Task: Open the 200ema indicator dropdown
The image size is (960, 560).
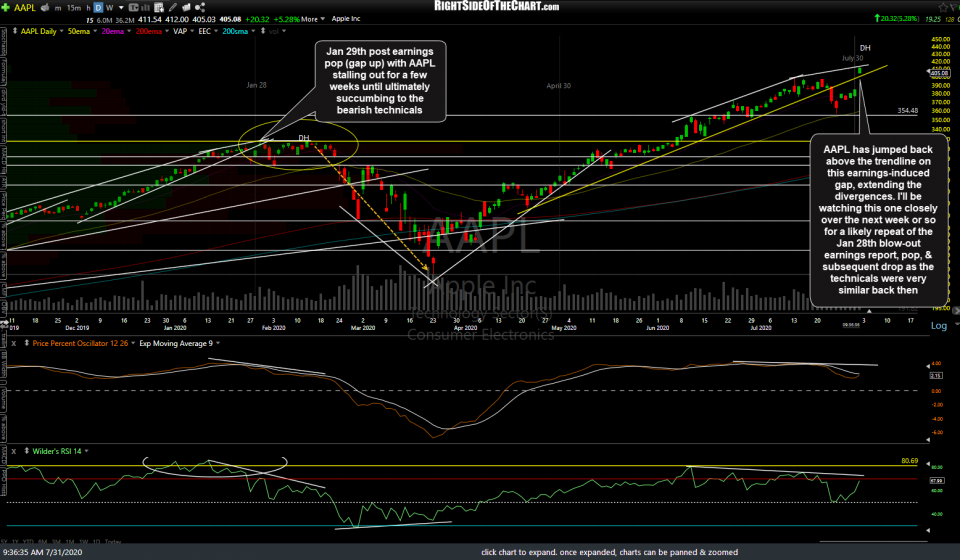Action: pos(167,31)
